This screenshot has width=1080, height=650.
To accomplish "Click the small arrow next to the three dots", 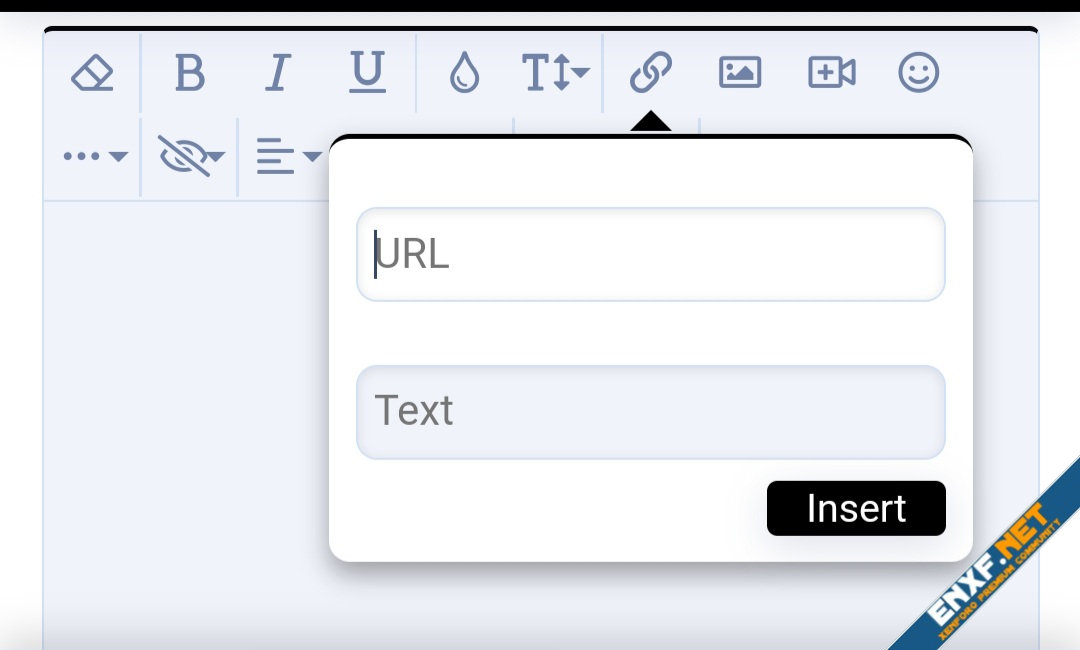I will (118, 157).
